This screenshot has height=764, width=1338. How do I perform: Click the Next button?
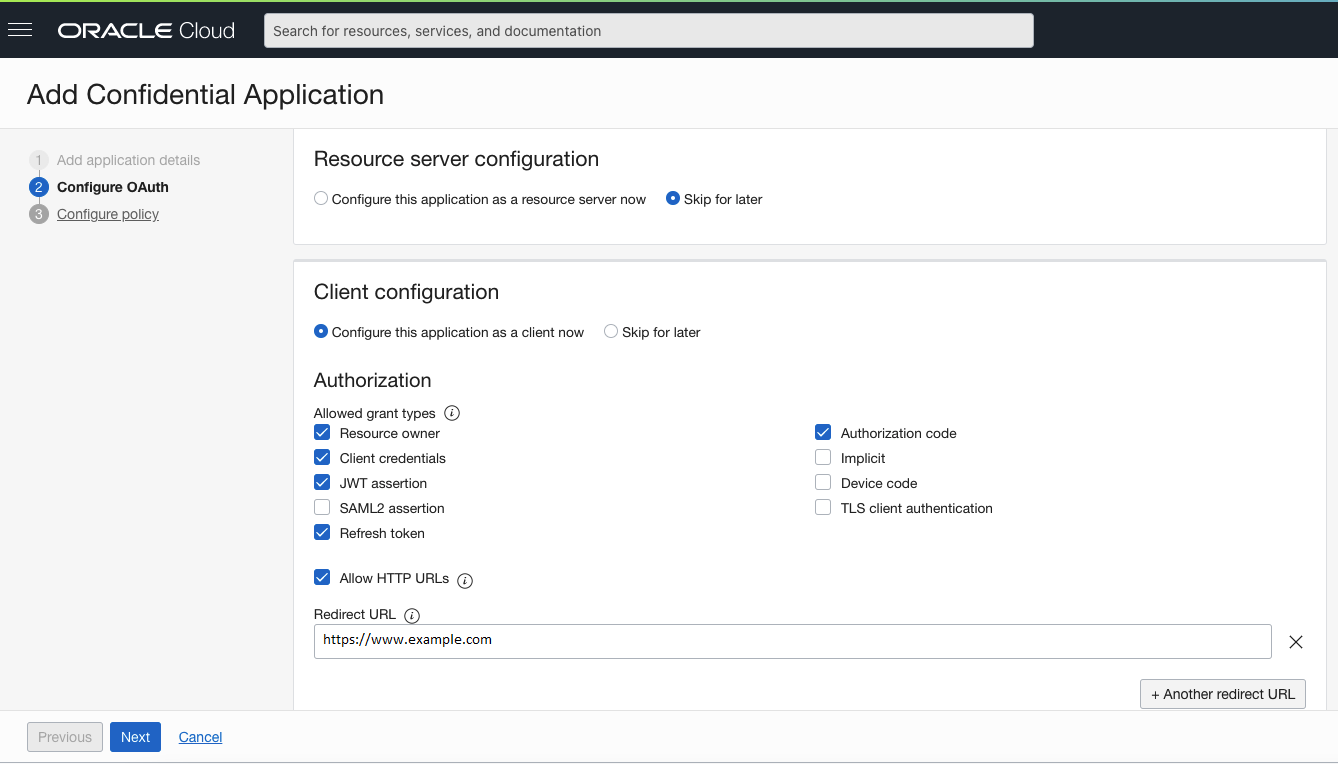(x=135, y=737)
